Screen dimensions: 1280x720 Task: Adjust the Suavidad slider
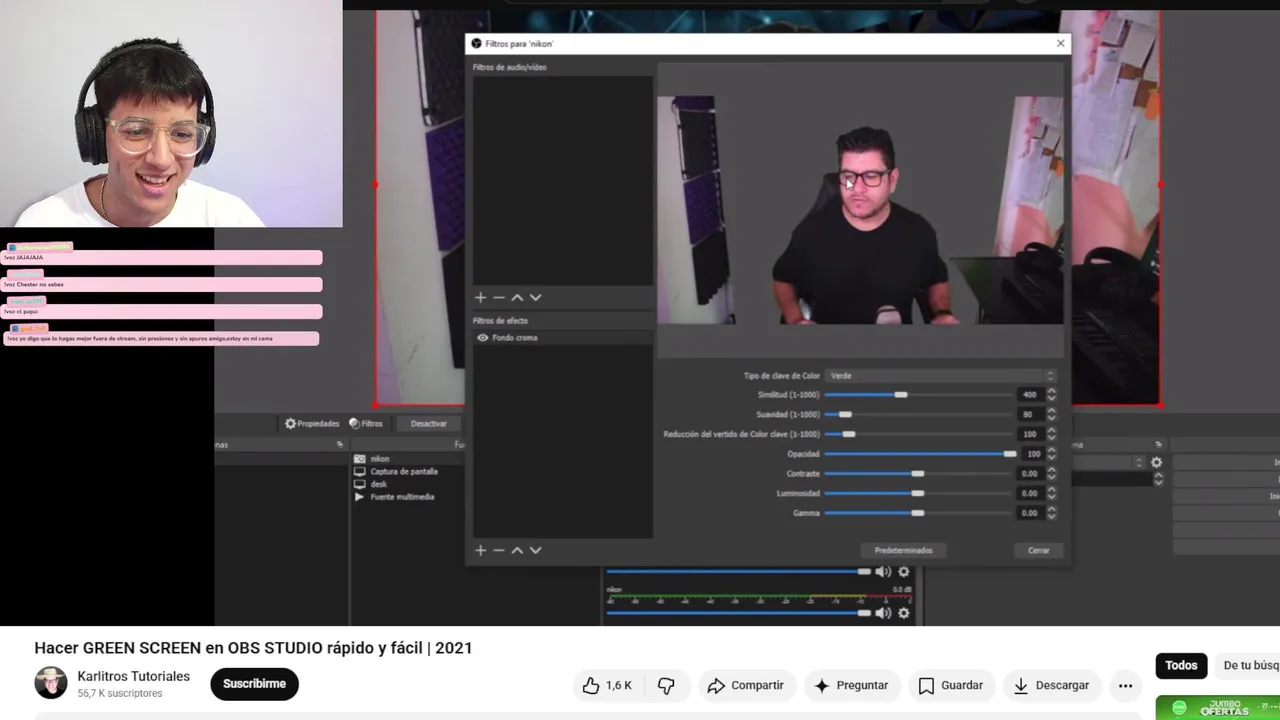[x=918, y=414]
